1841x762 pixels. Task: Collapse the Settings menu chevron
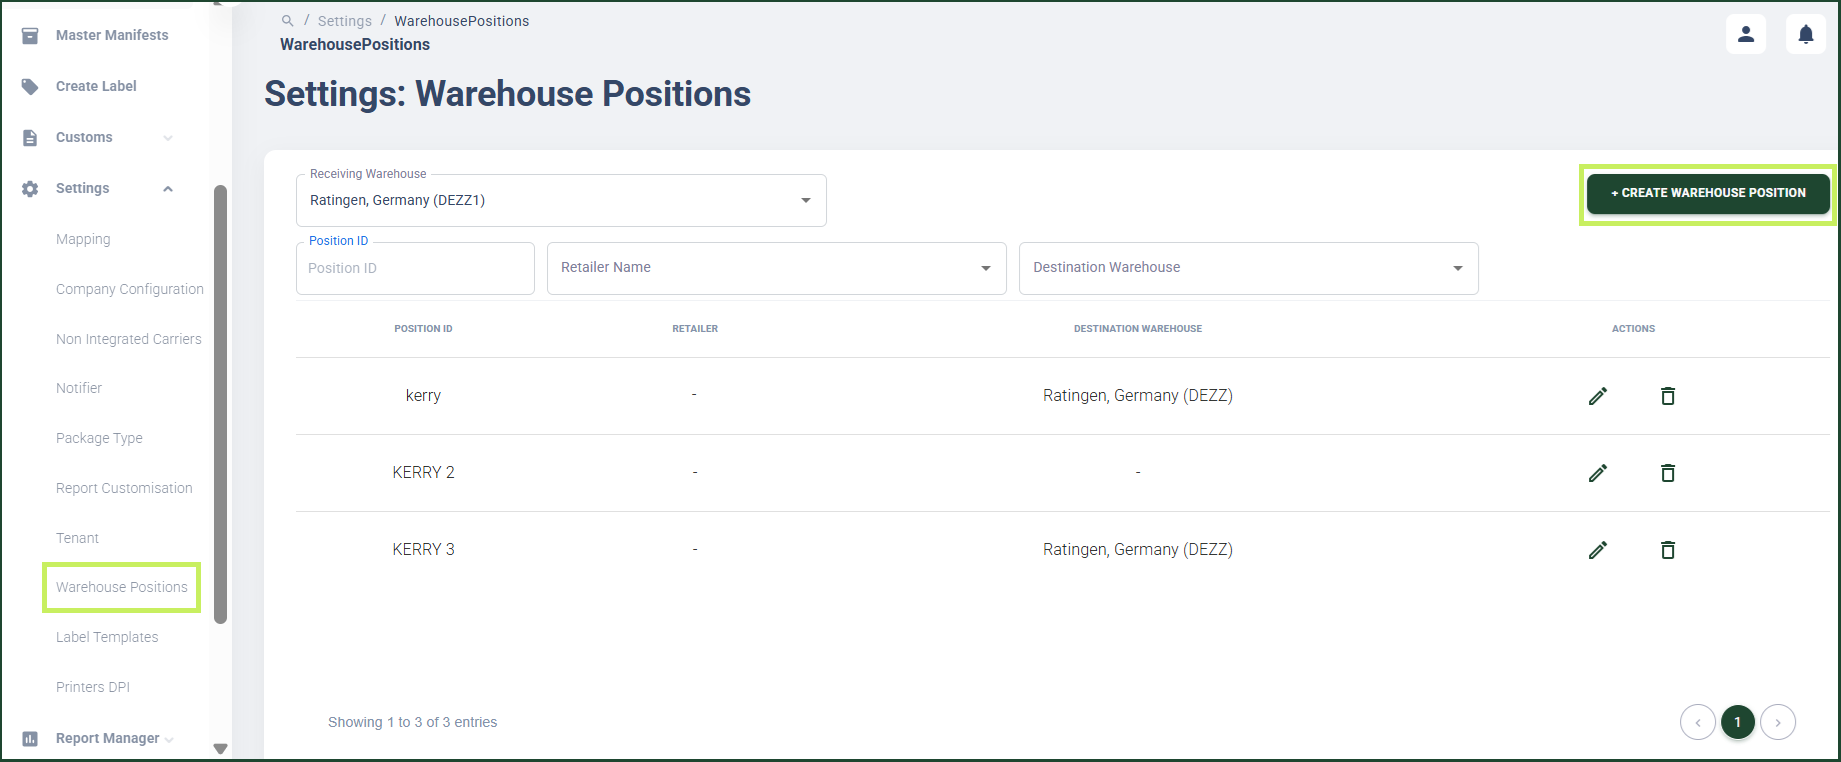(168, 189)
